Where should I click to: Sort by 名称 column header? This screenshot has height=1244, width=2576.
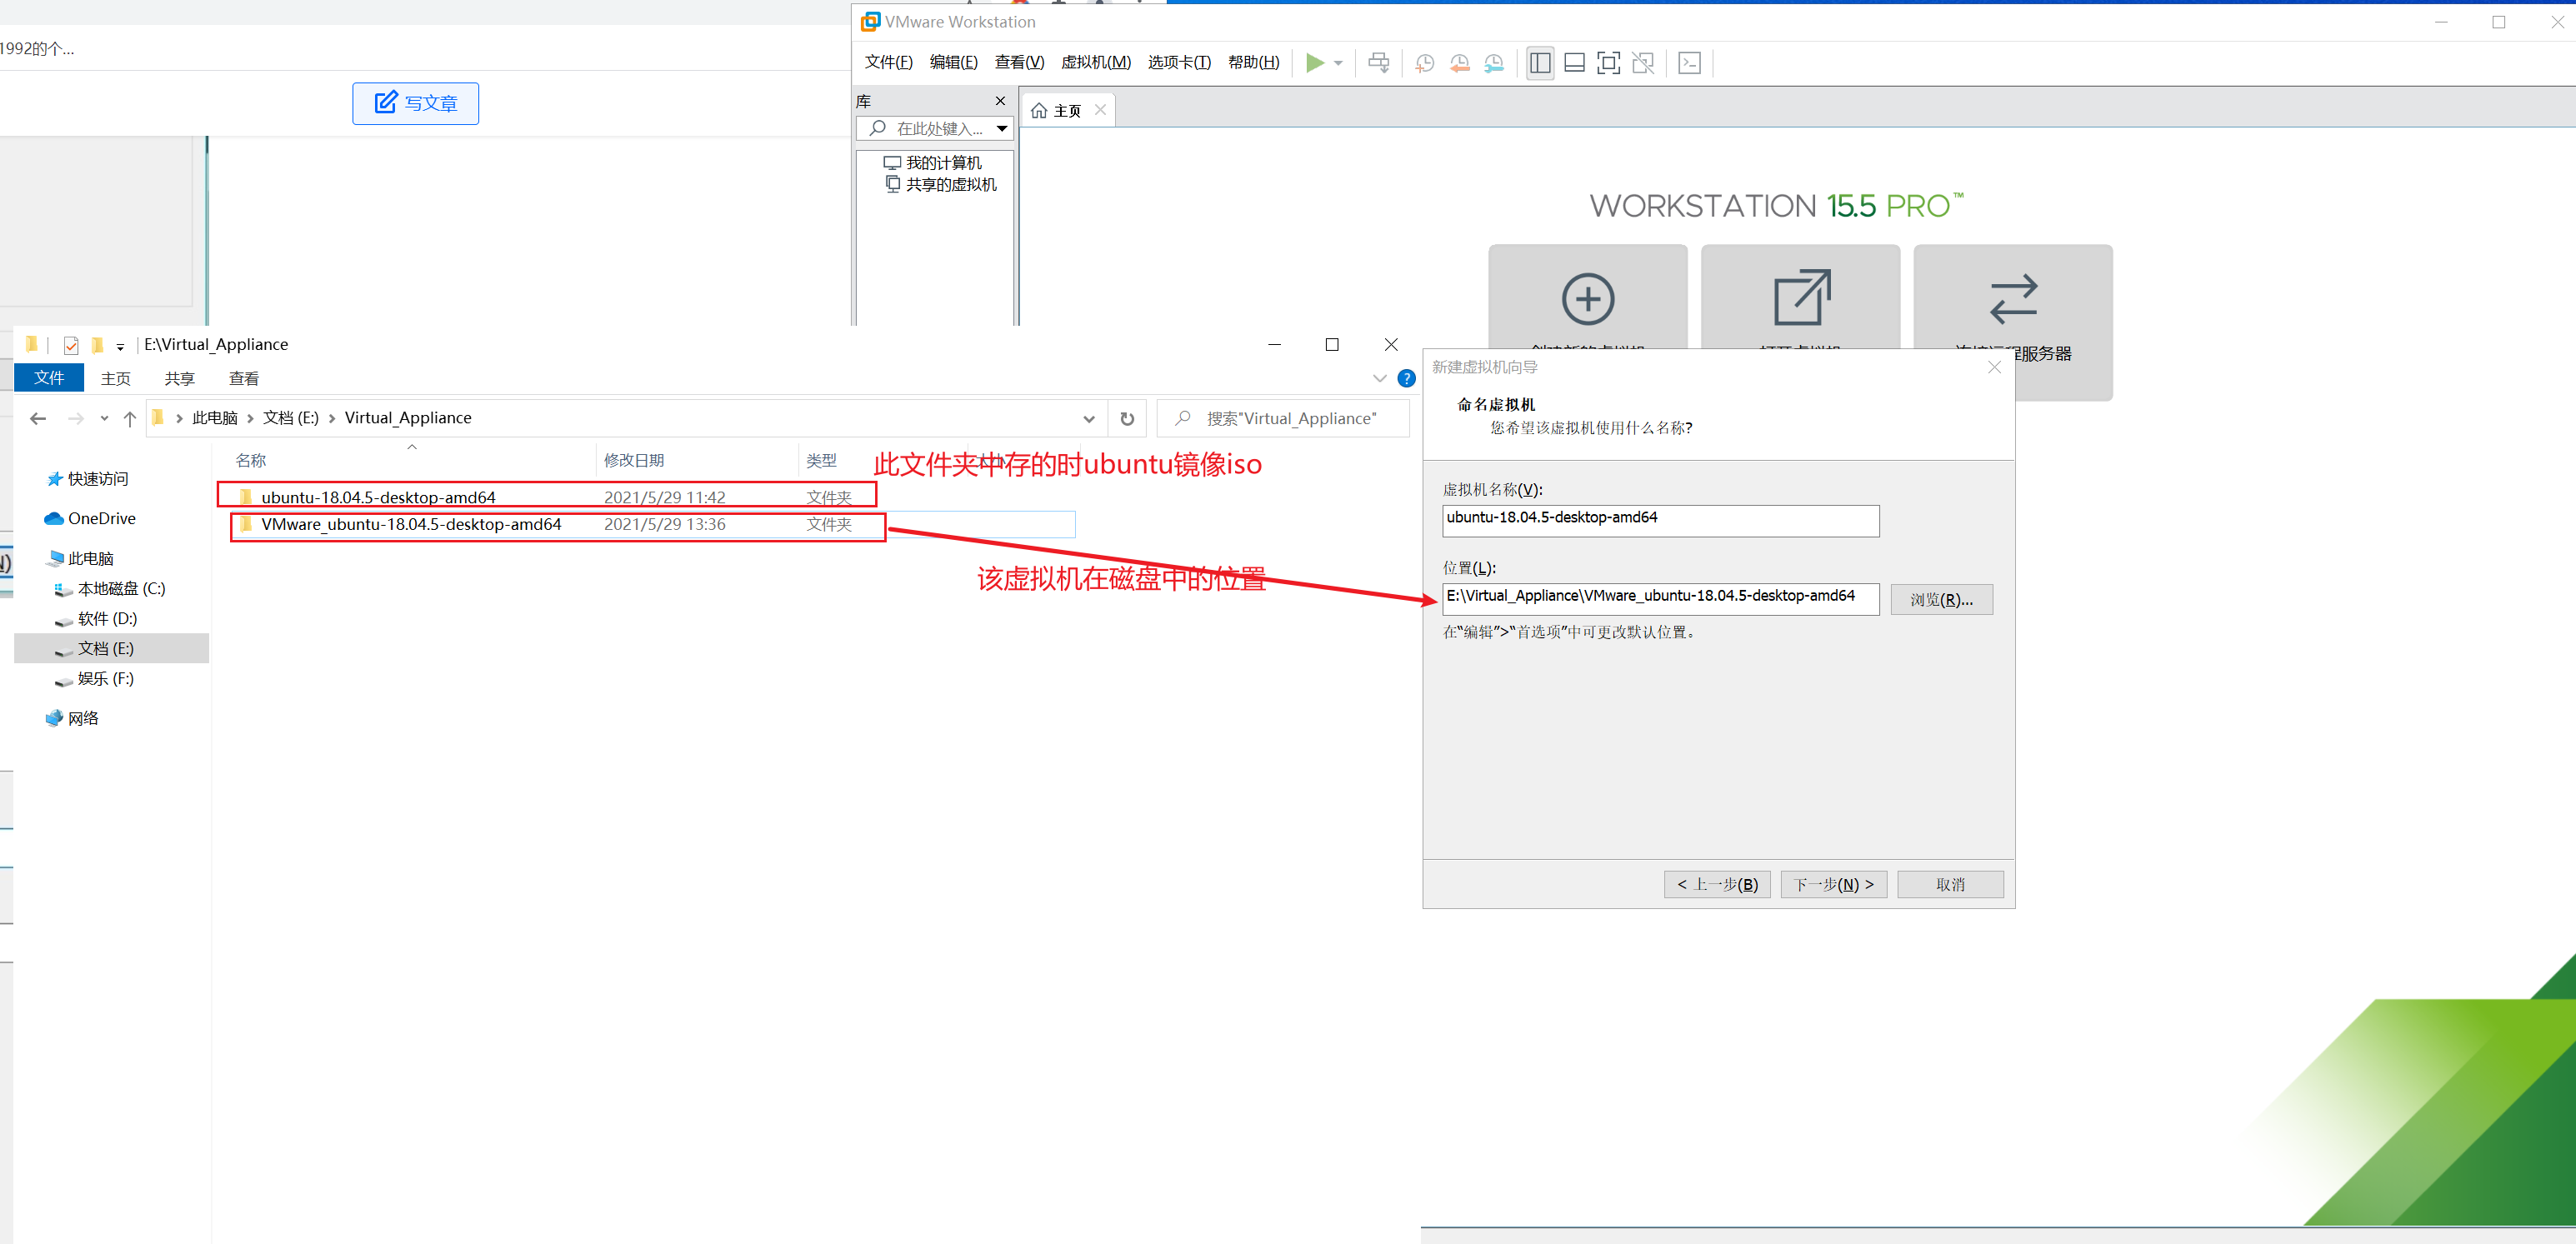[x=251, y=460]
